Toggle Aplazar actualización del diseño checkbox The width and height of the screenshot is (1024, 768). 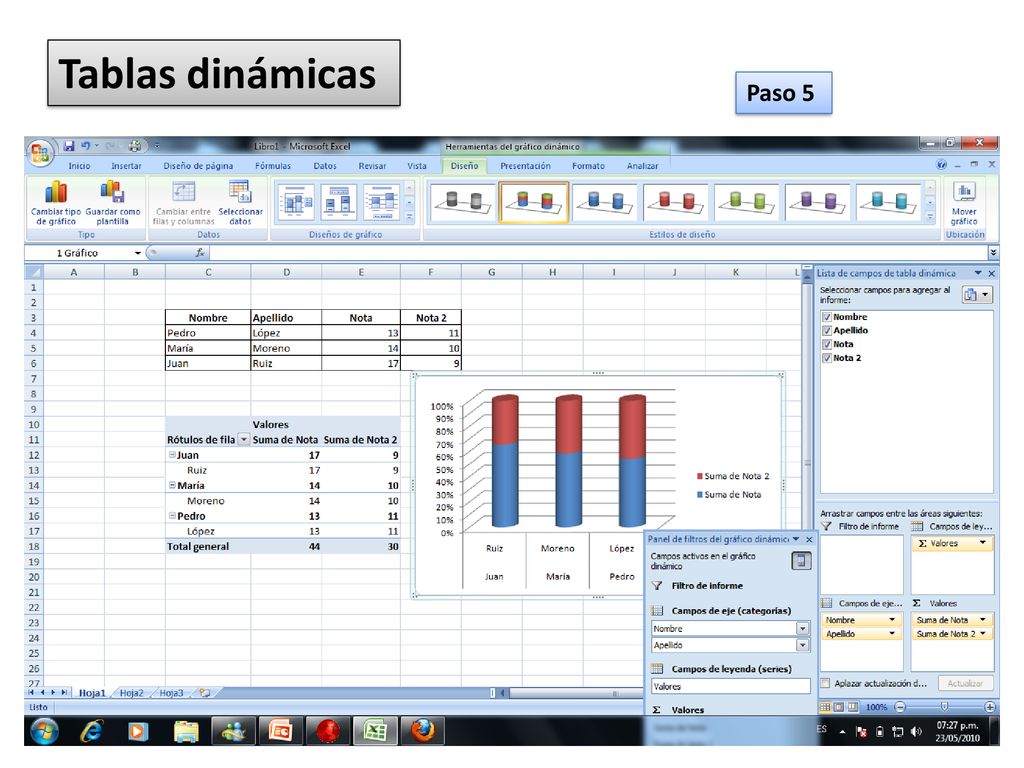[825, 683]
